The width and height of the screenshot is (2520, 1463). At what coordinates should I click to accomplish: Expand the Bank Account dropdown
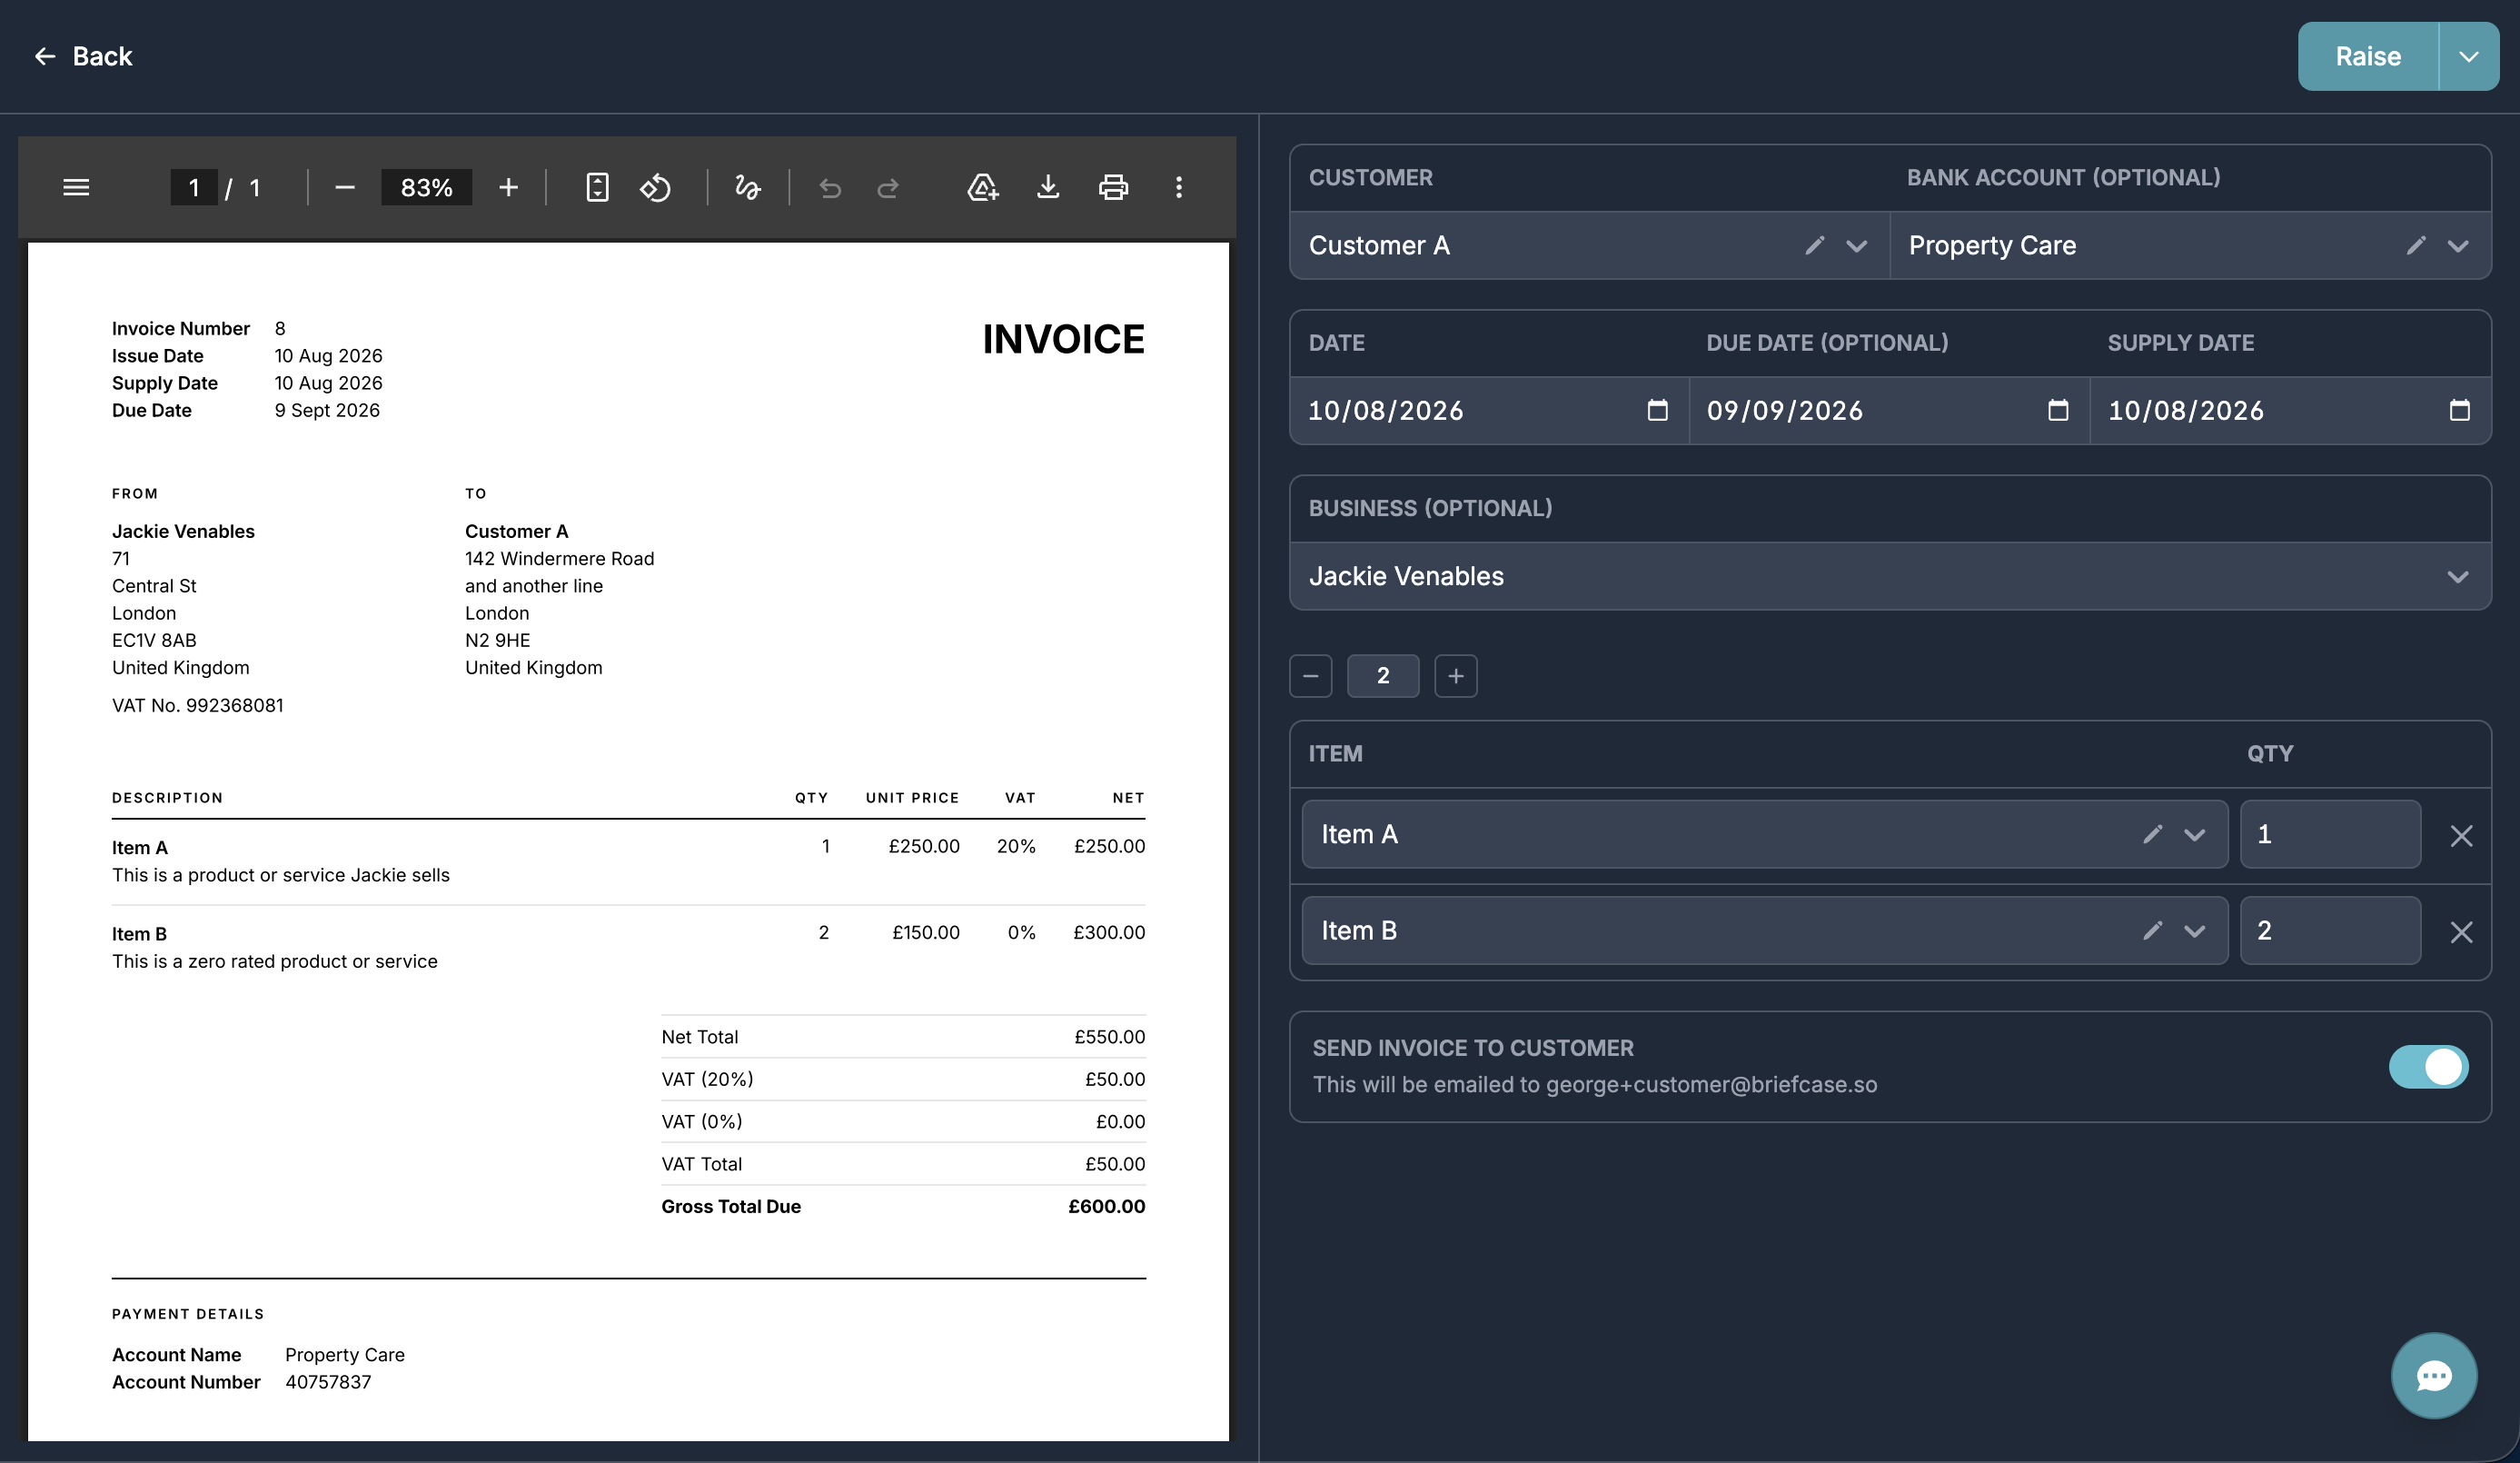point(2458,246)
